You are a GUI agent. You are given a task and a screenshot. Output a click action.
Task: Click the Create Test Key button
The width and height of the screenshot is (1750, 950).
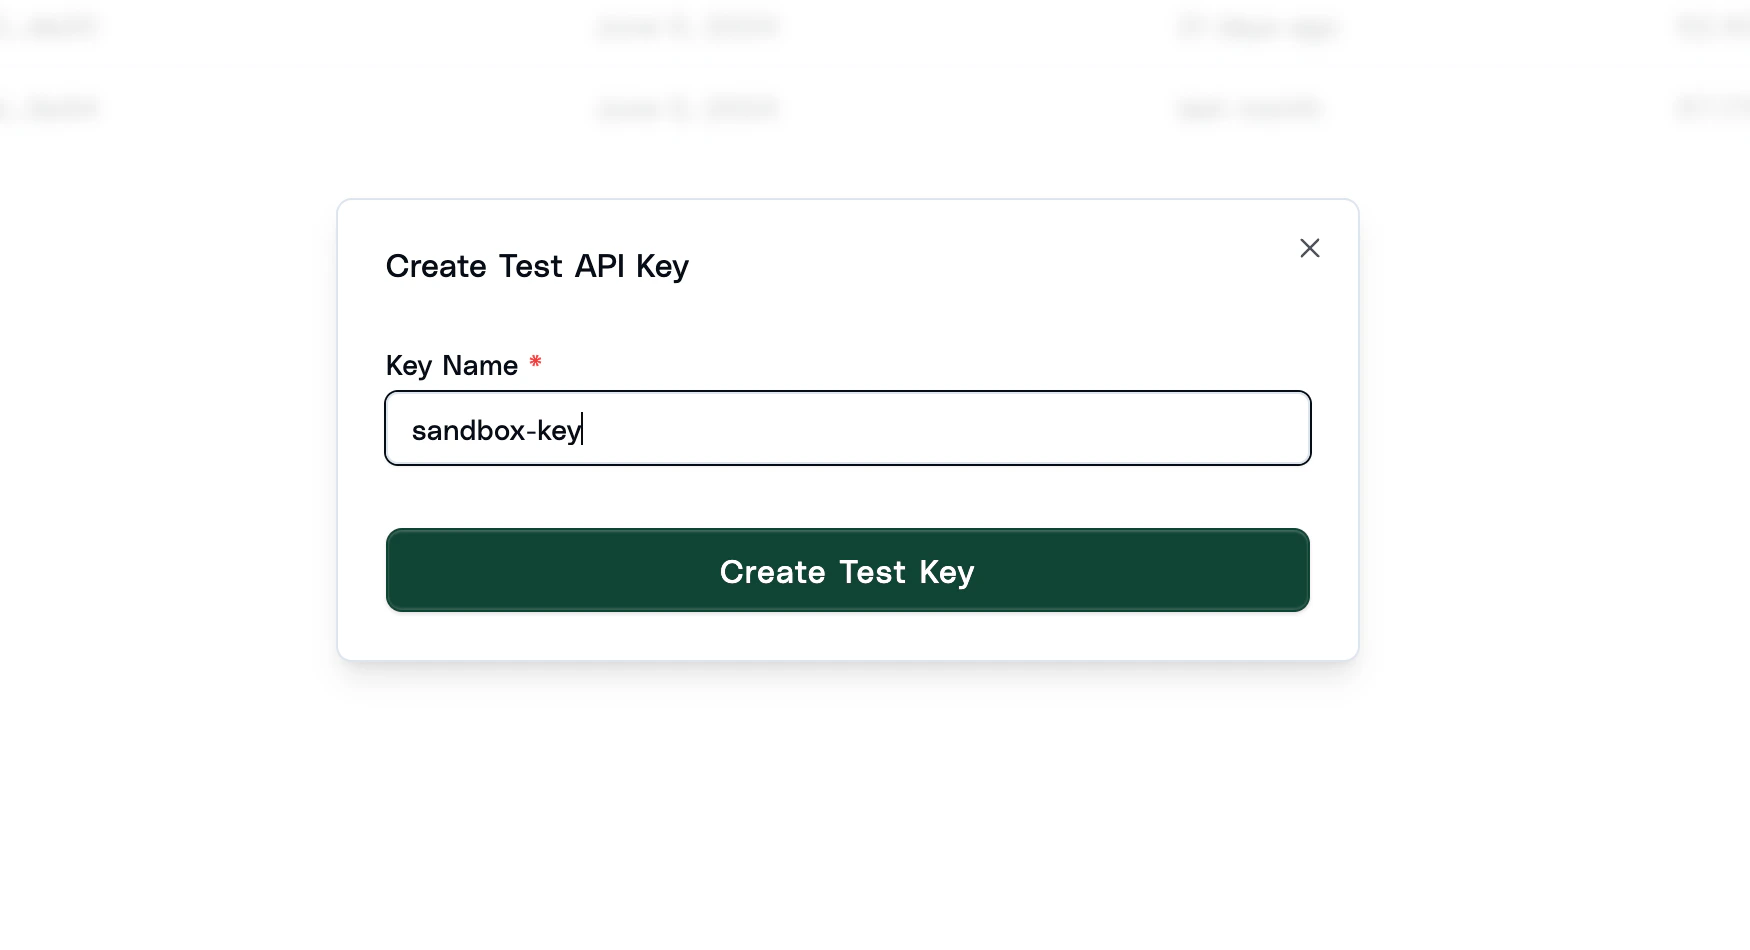coord(847,570)
